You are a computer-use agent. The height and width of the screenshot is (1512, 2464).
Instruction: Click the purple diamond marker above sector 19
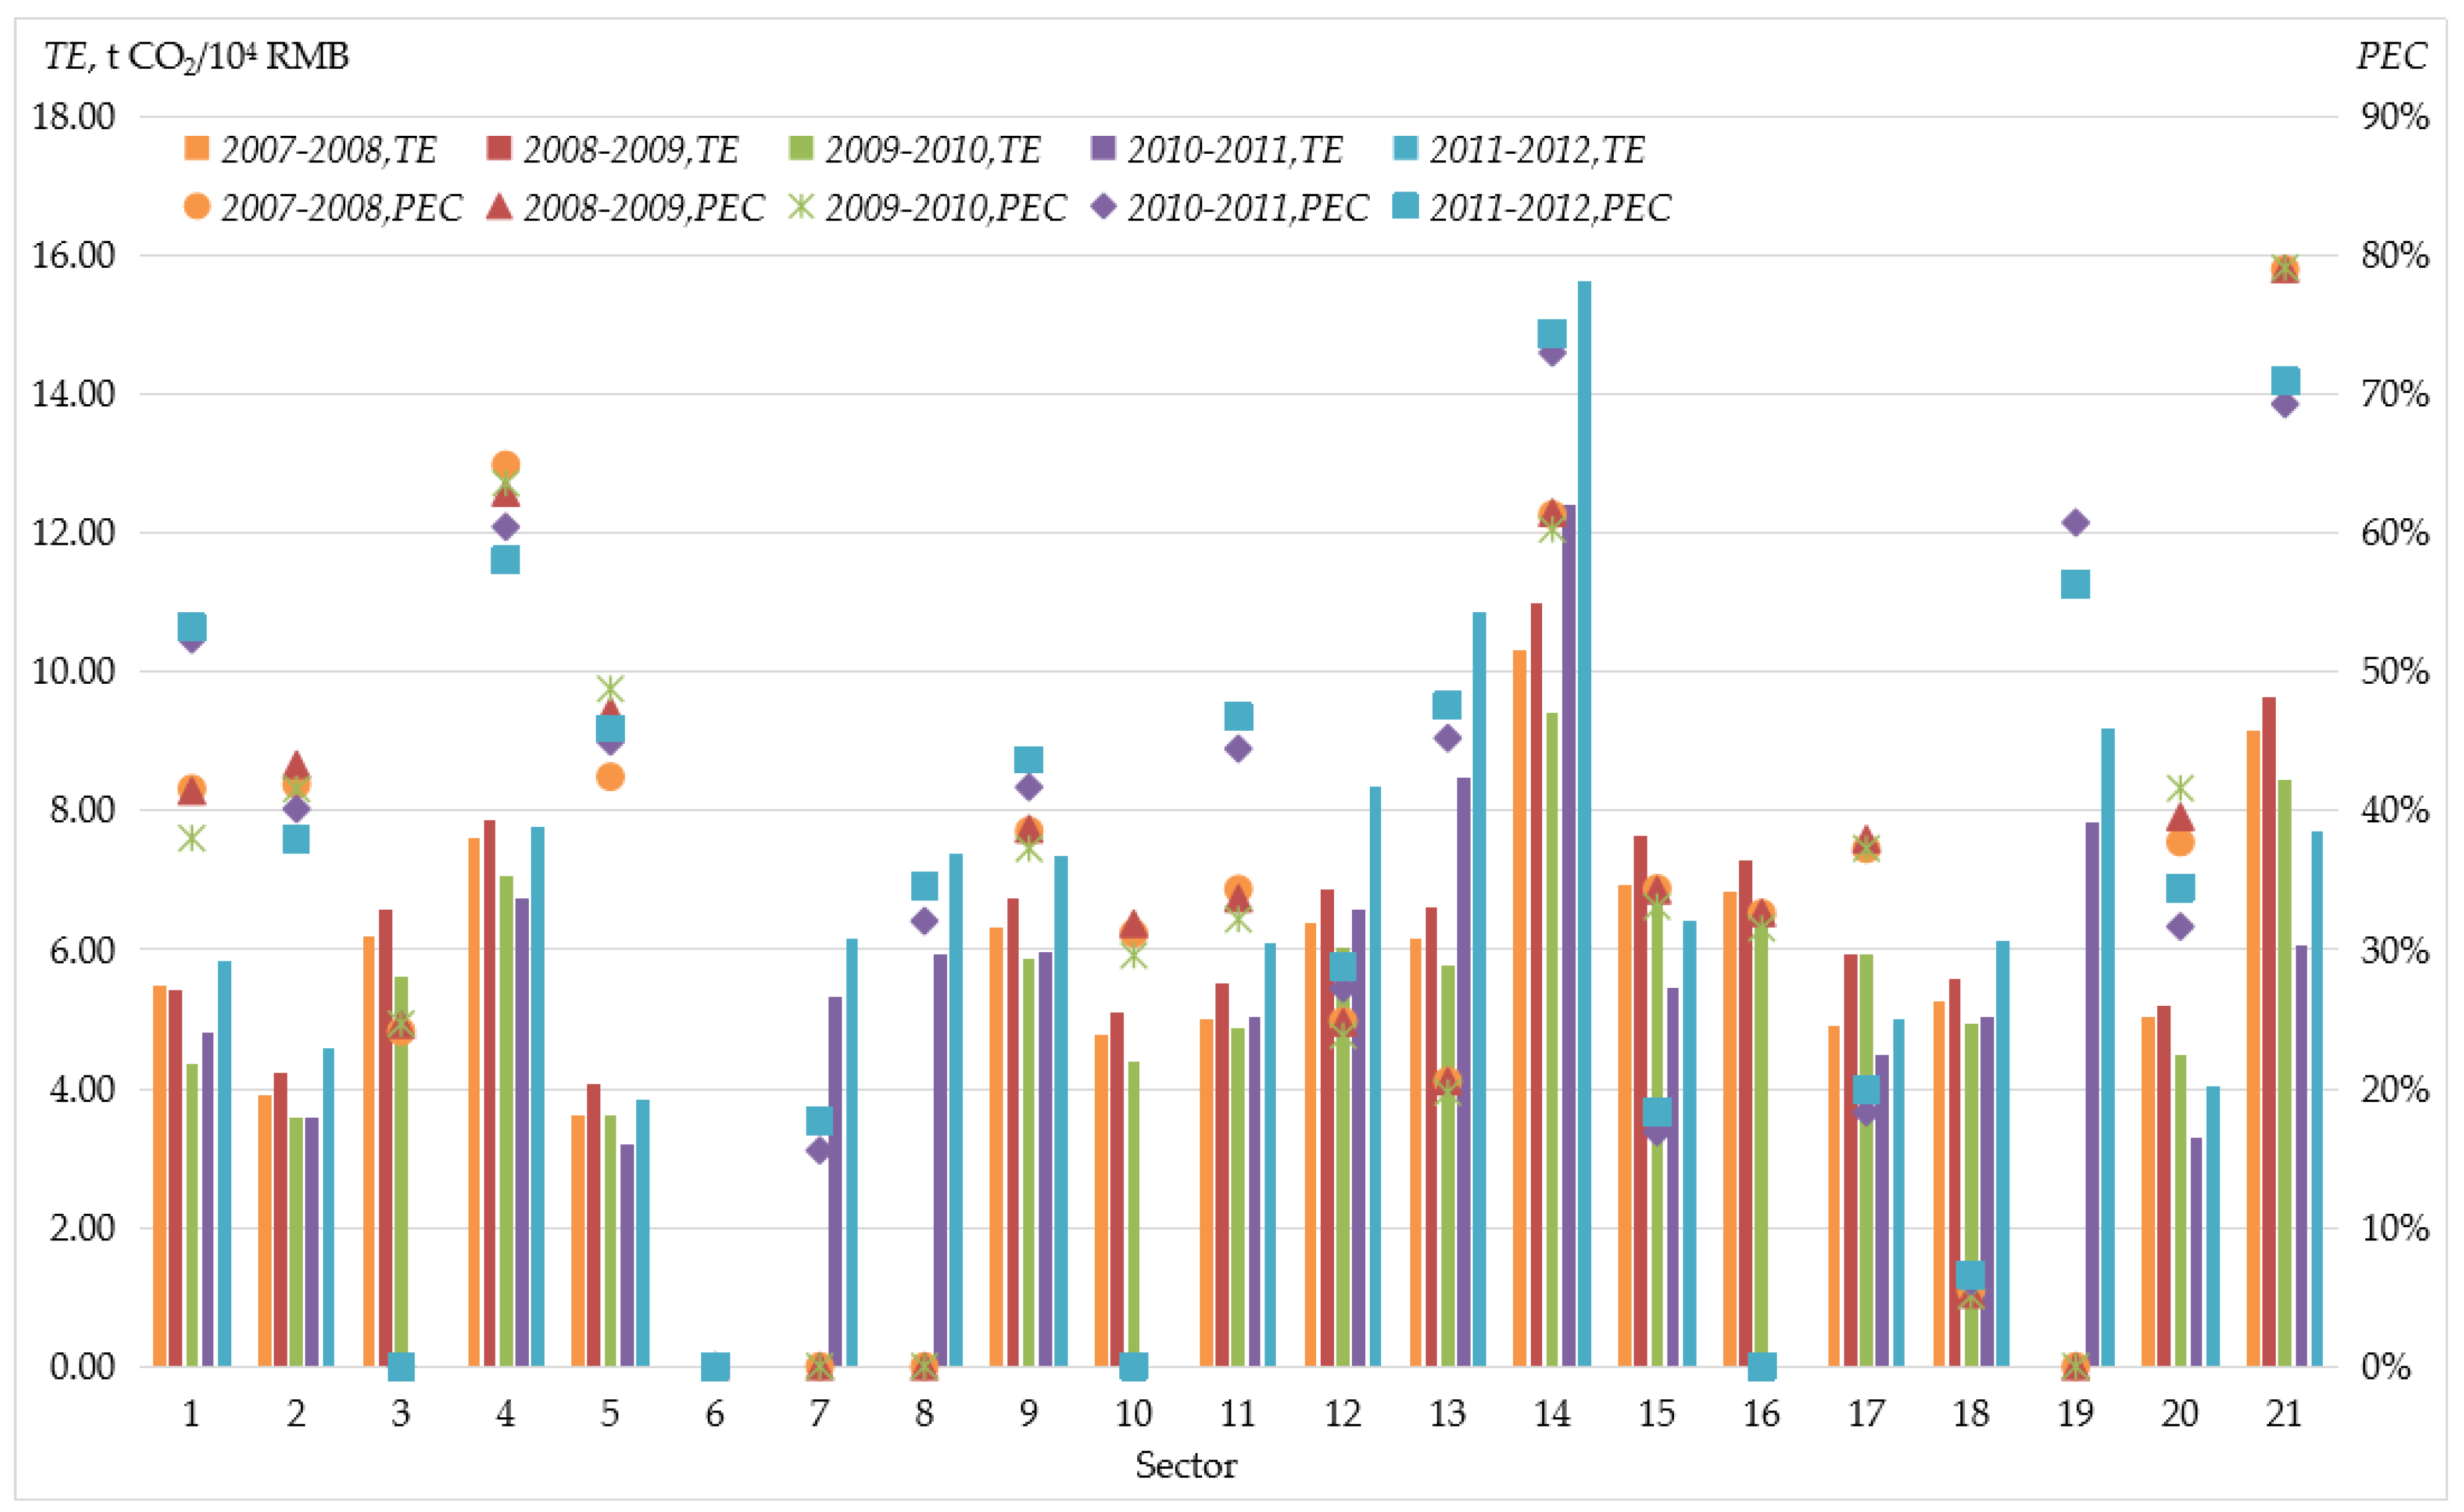[x=2075, y=523]
